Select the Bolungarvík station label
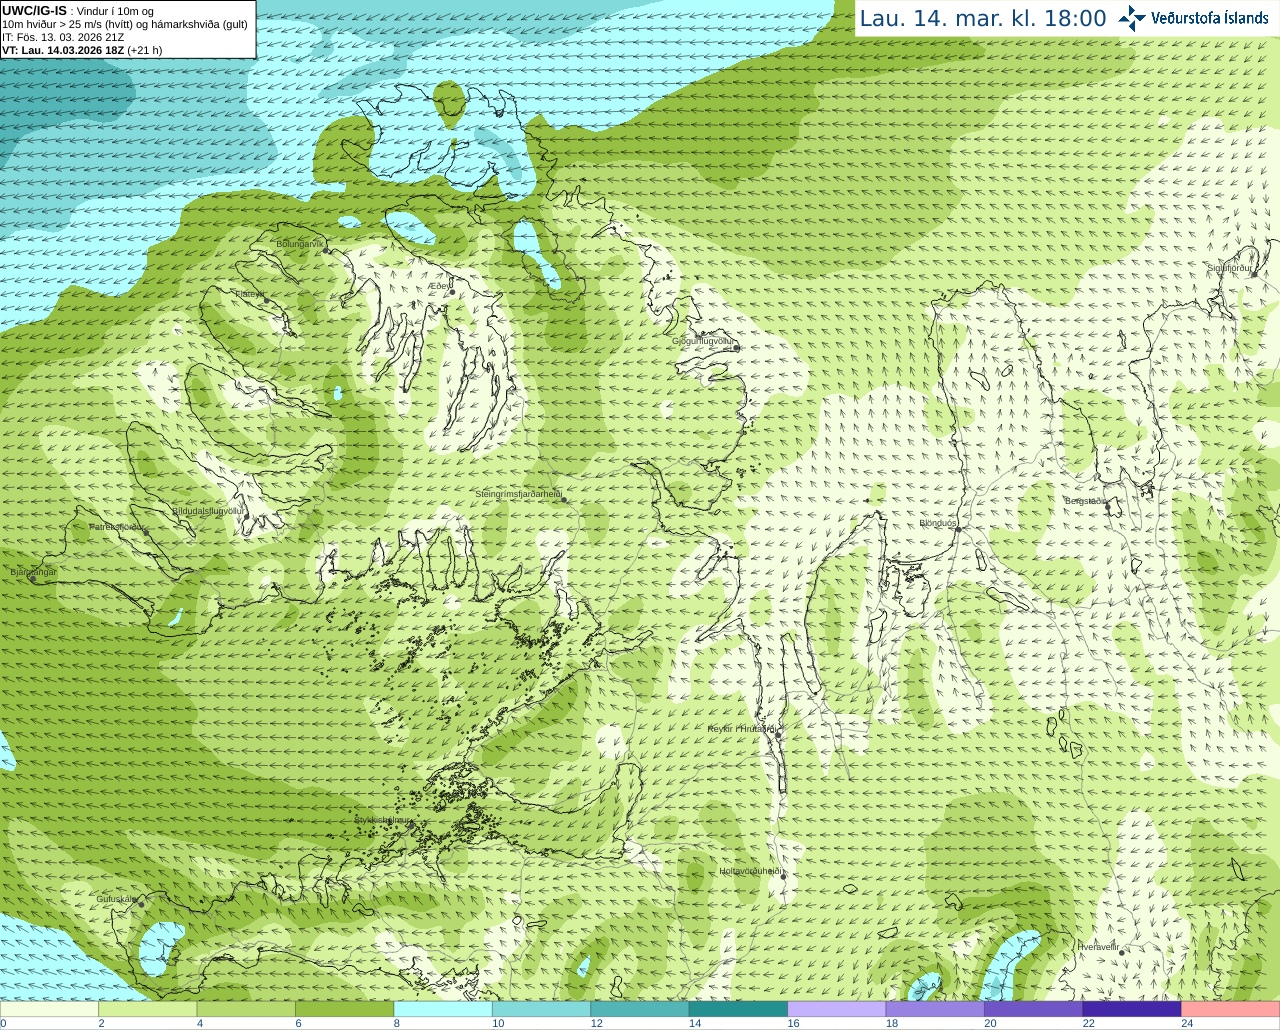 pos(300,244)
